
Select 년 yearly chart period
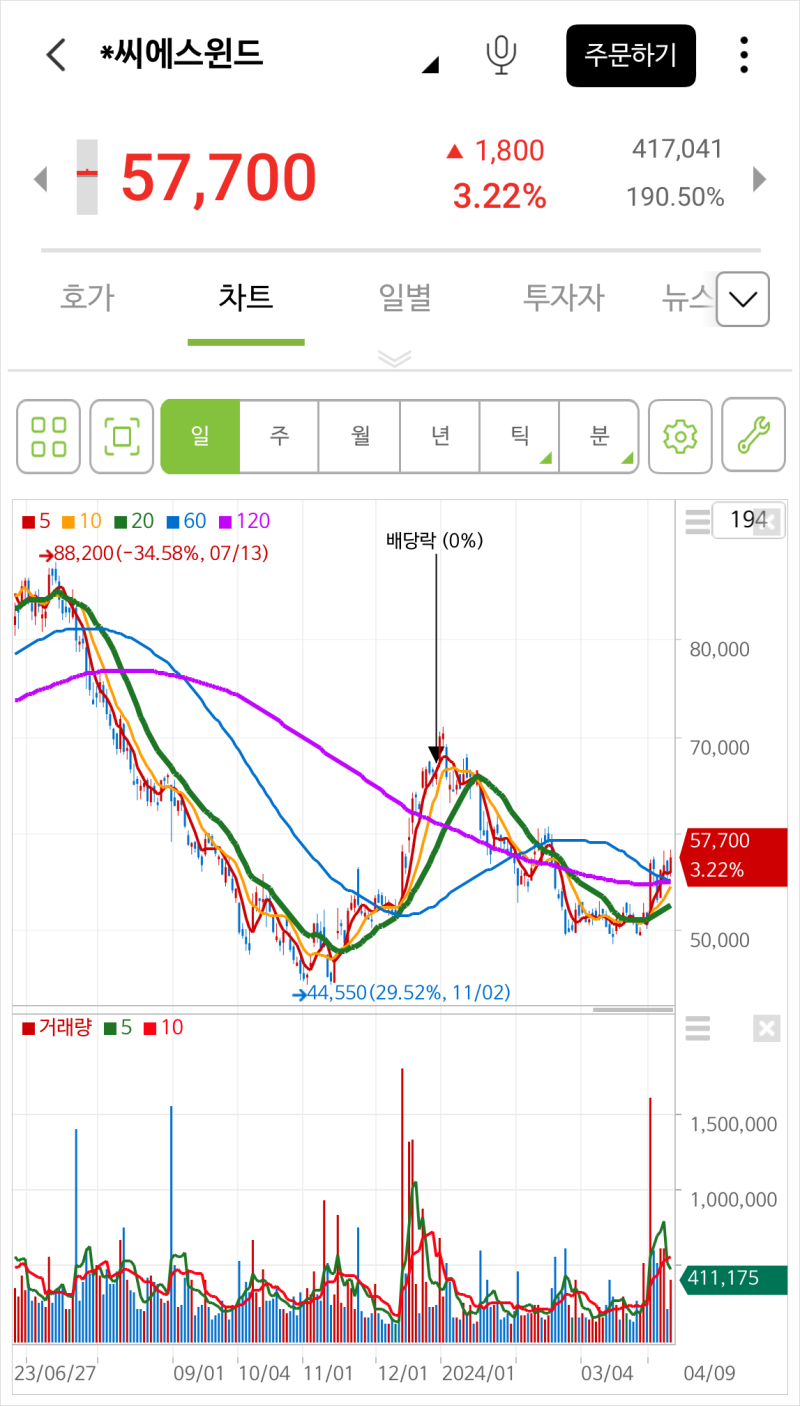[x=440, y=437]
